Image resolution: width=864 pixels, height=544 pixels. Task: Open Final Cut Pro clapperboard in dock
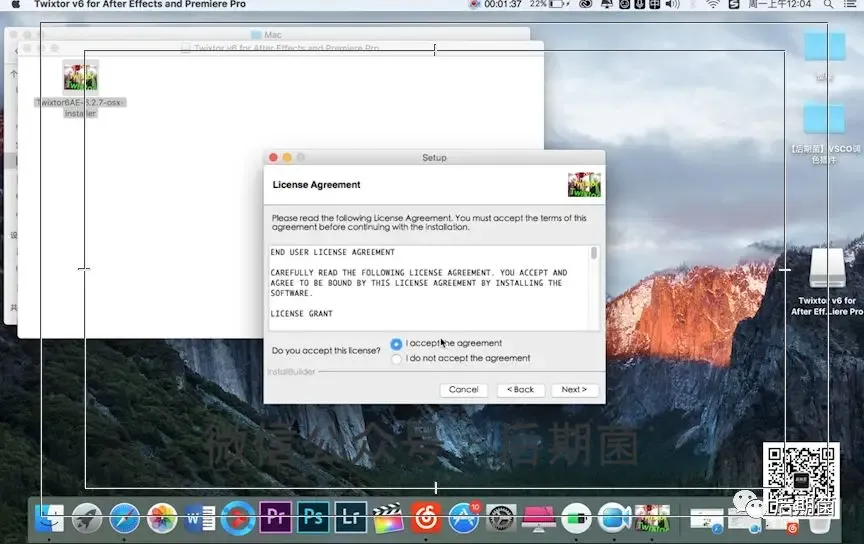coord(388,518)
